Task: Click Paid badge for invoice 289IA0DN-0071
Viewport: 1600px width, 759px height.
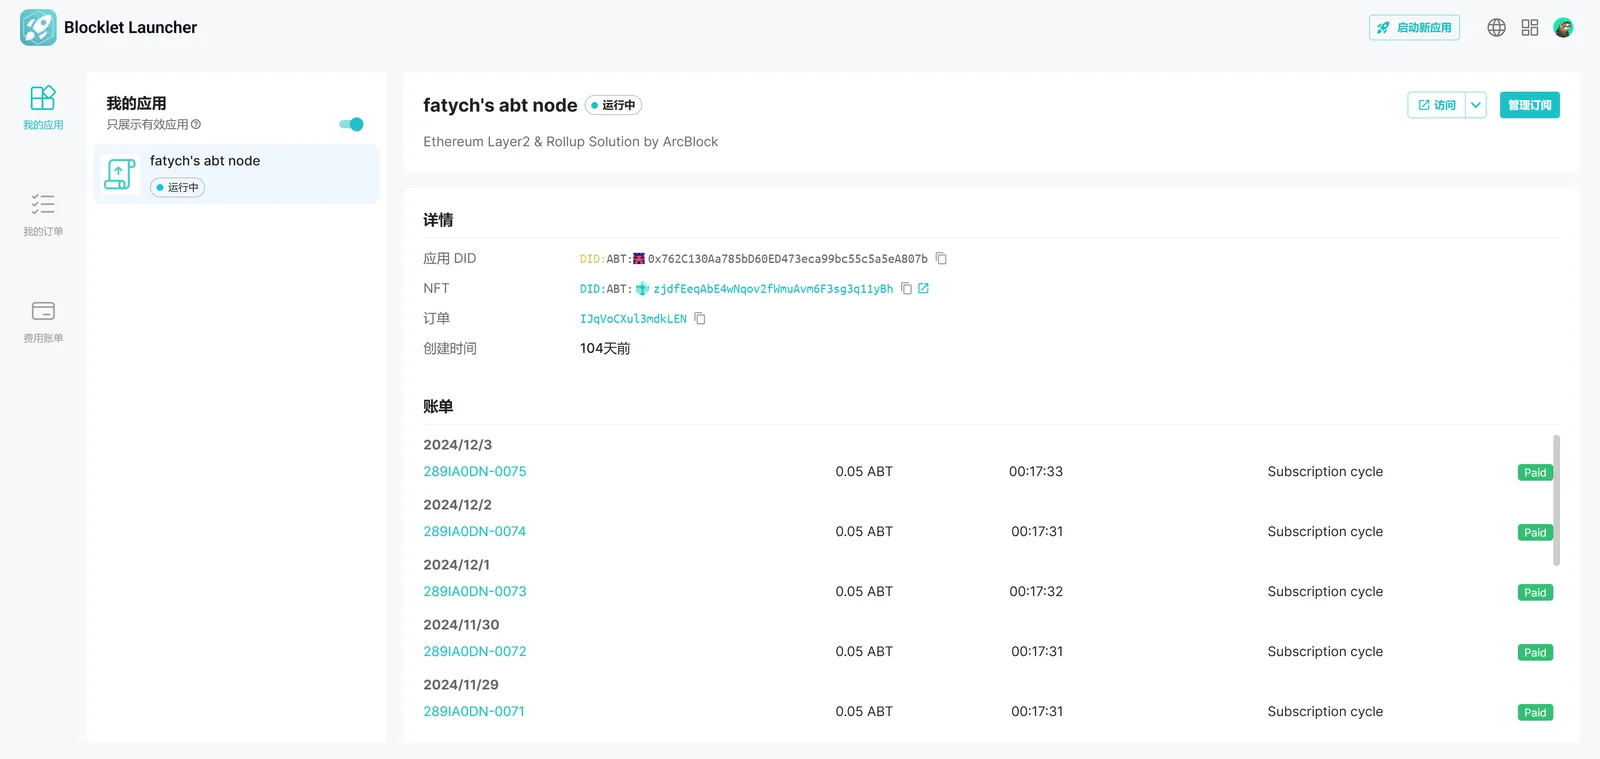Action: tap(1535, 713)
